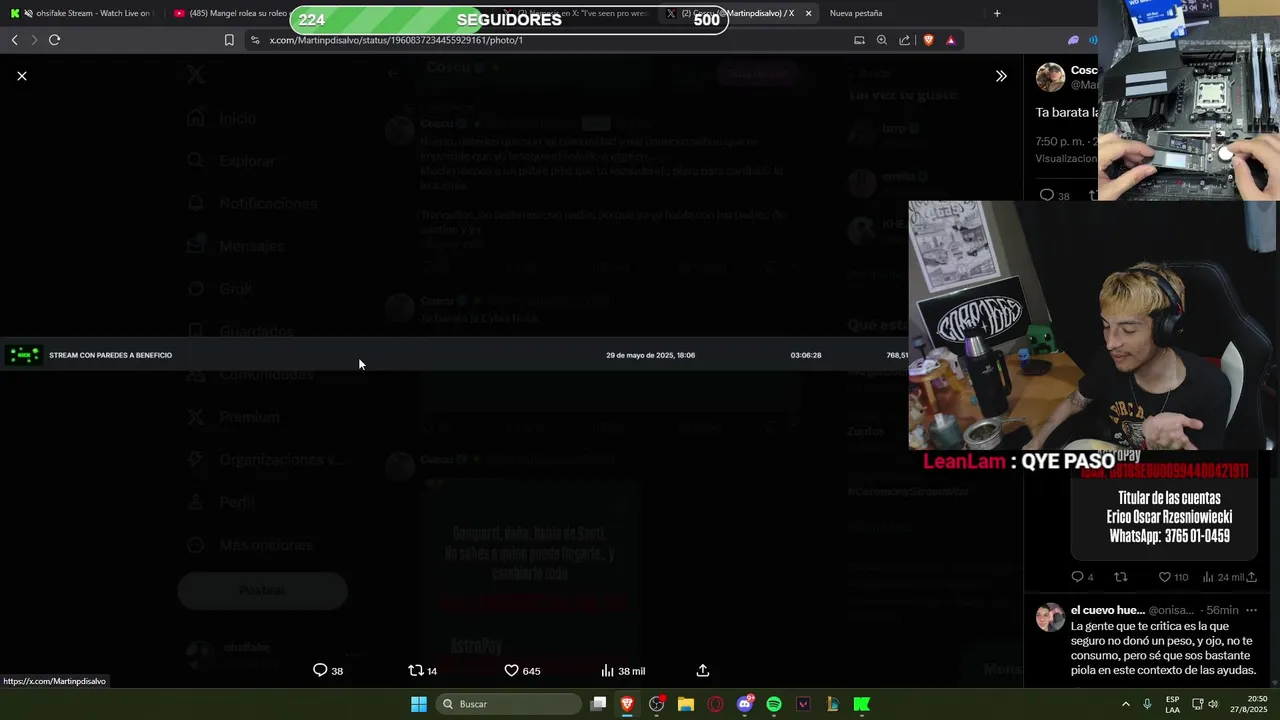Viewport: 1280px width, 720px height.
Task: Open the cast/picture-in-picture toolbar icon
Action: (859, 40)
